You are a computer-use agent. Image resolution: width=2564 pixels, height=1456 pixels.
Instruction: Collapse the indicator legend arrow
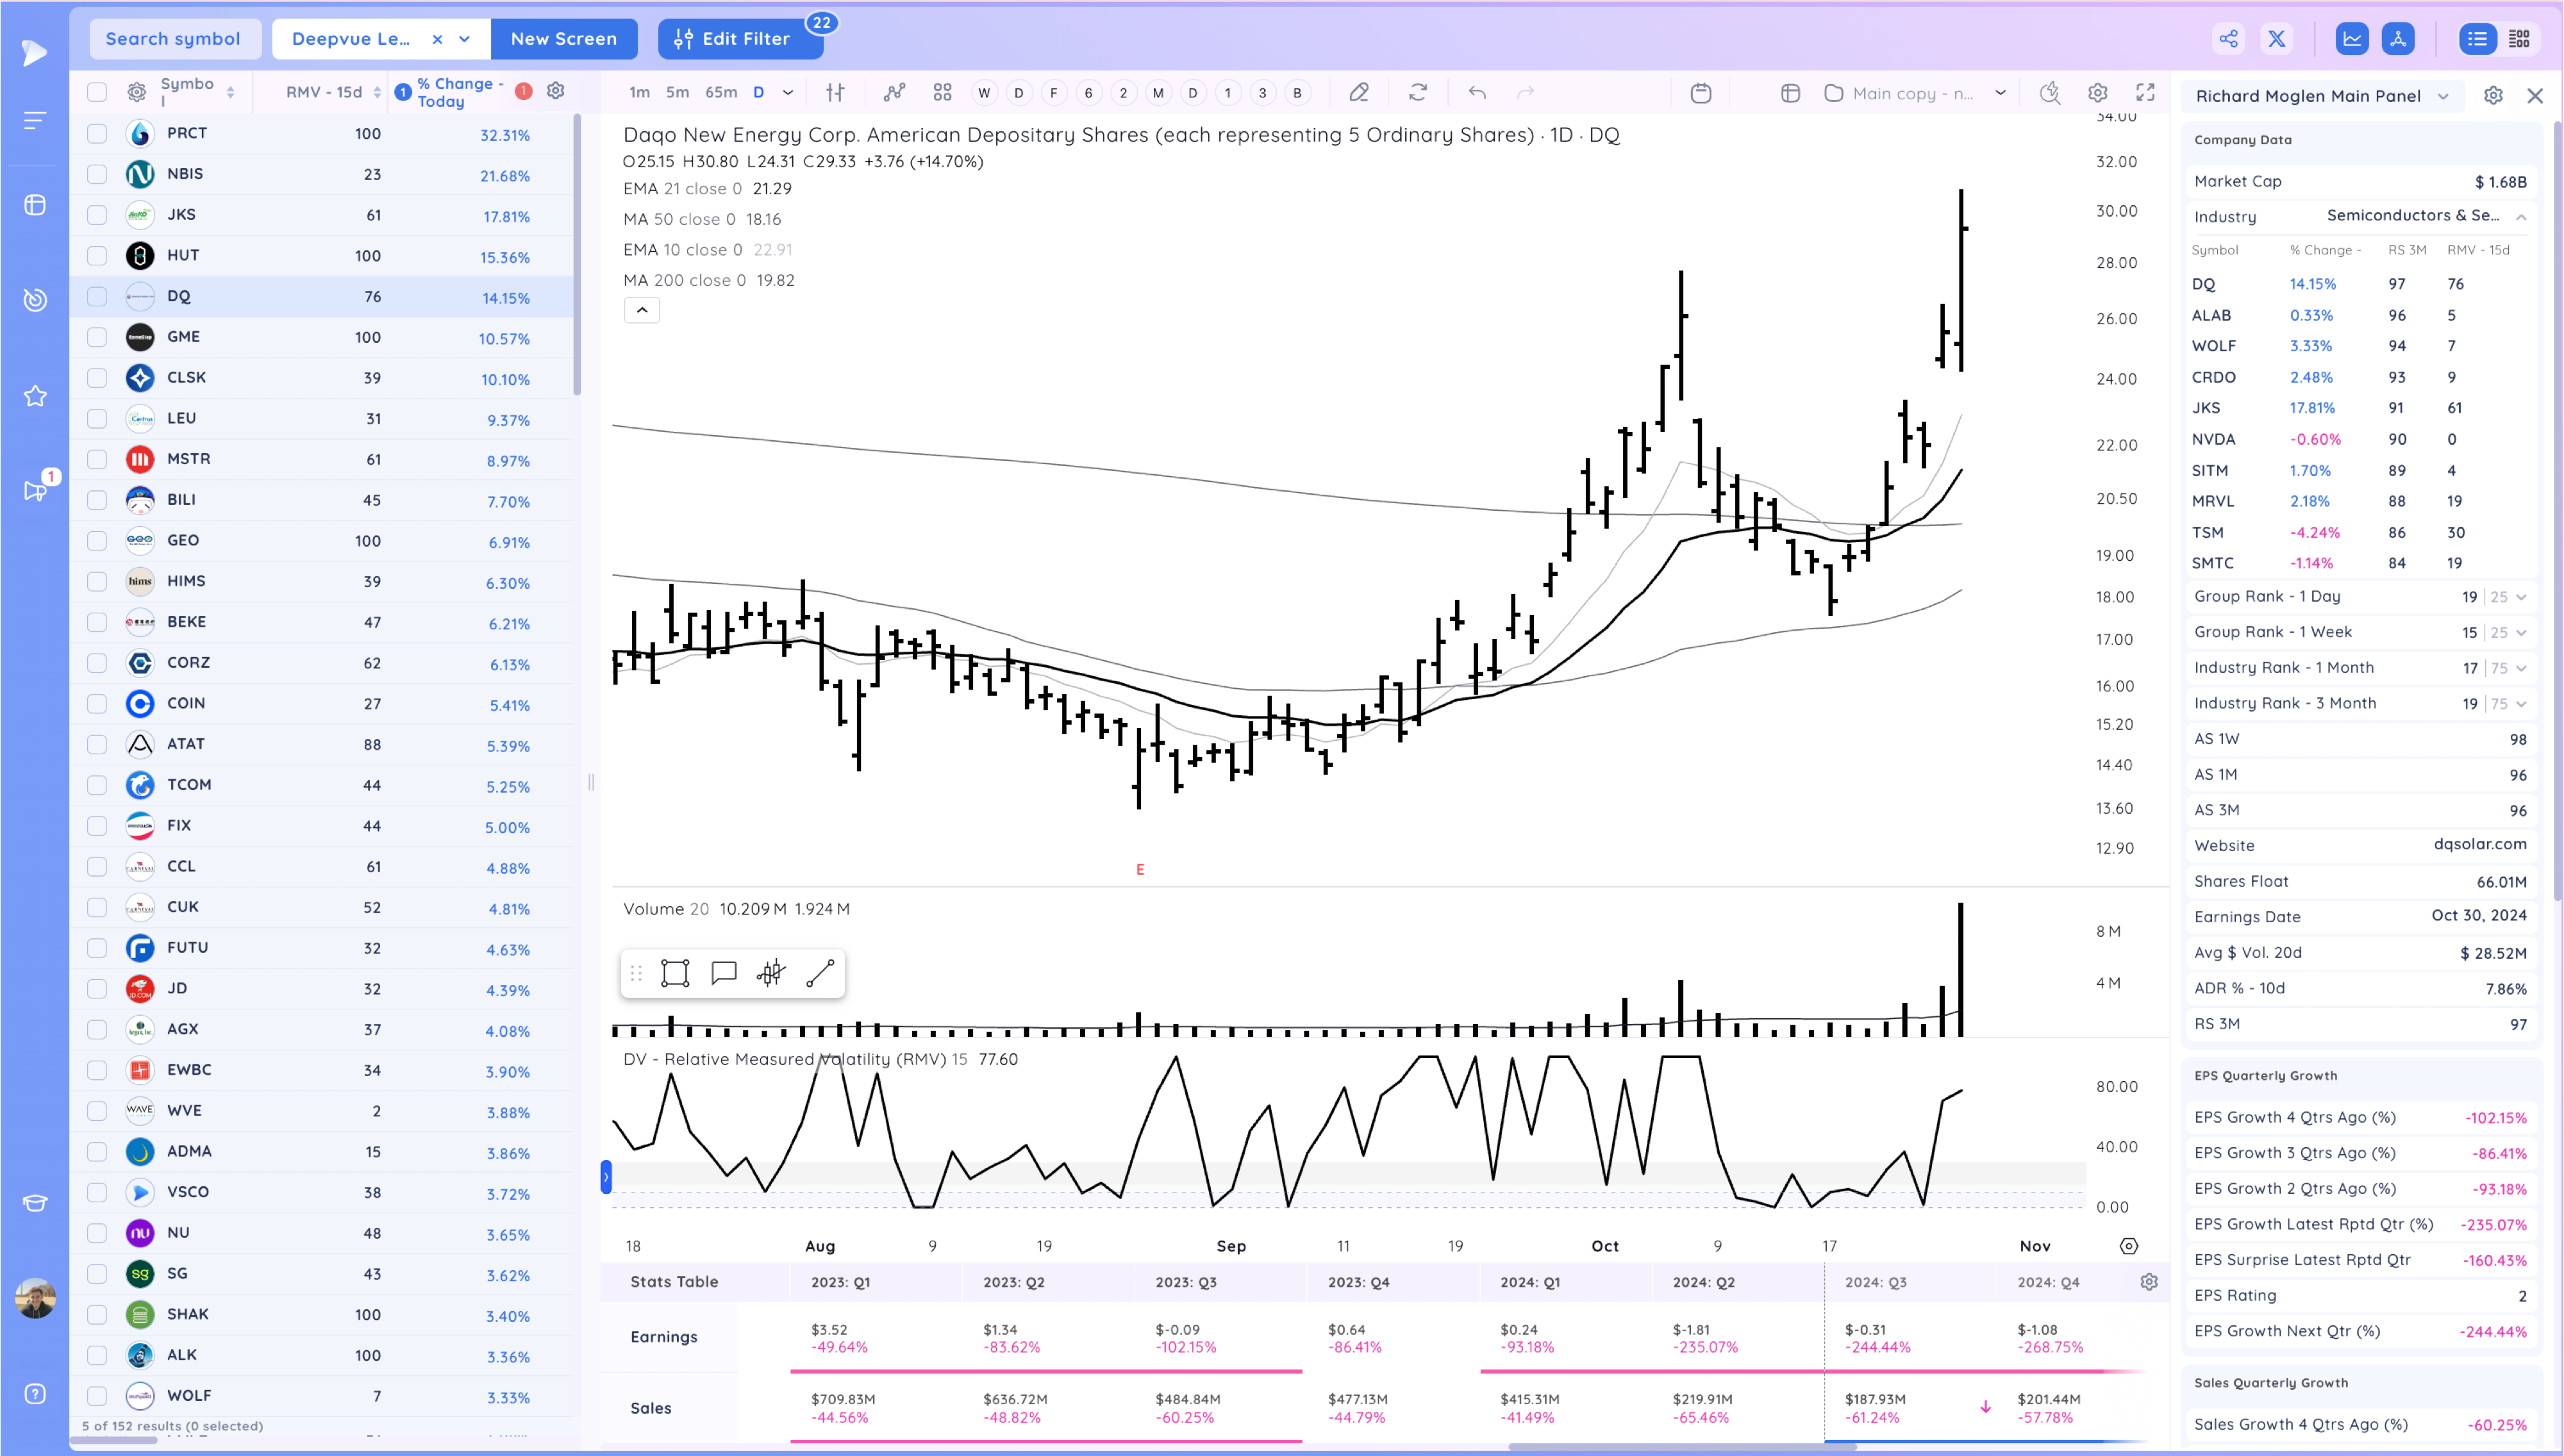coord(642,310)
